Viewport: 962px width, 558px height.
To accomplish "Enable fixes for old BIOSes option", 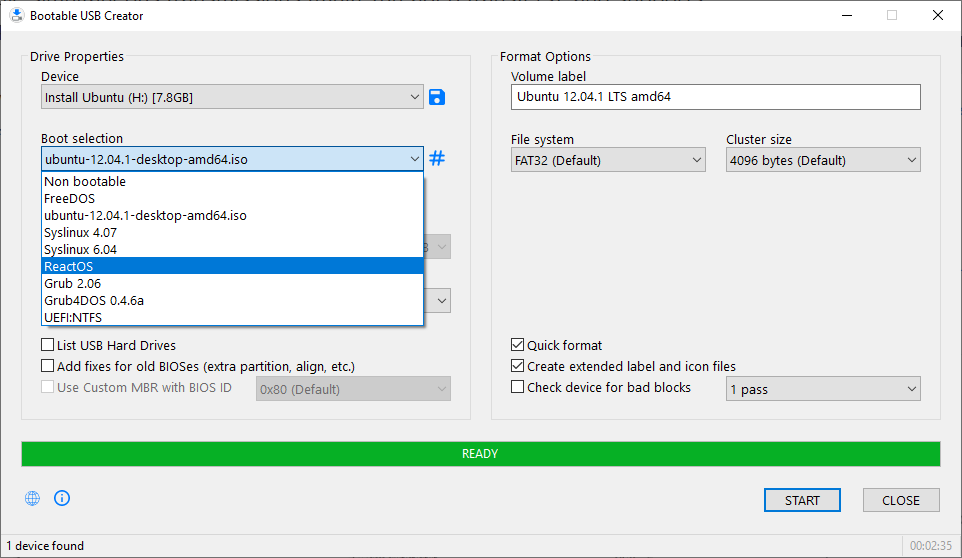I will pos(48,366).
